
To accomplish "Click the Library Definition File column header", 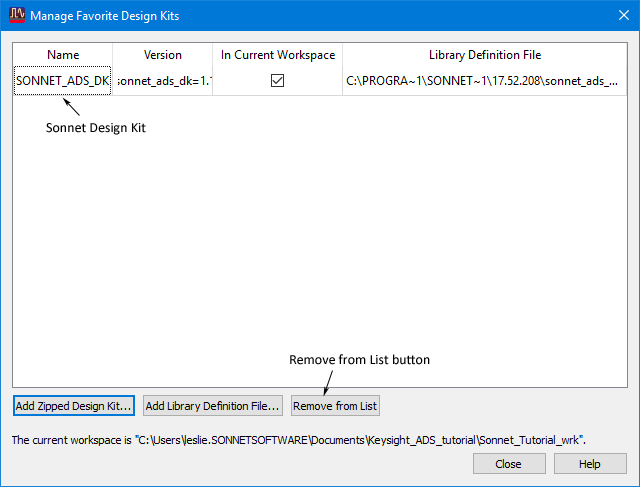I will point(485,55).
